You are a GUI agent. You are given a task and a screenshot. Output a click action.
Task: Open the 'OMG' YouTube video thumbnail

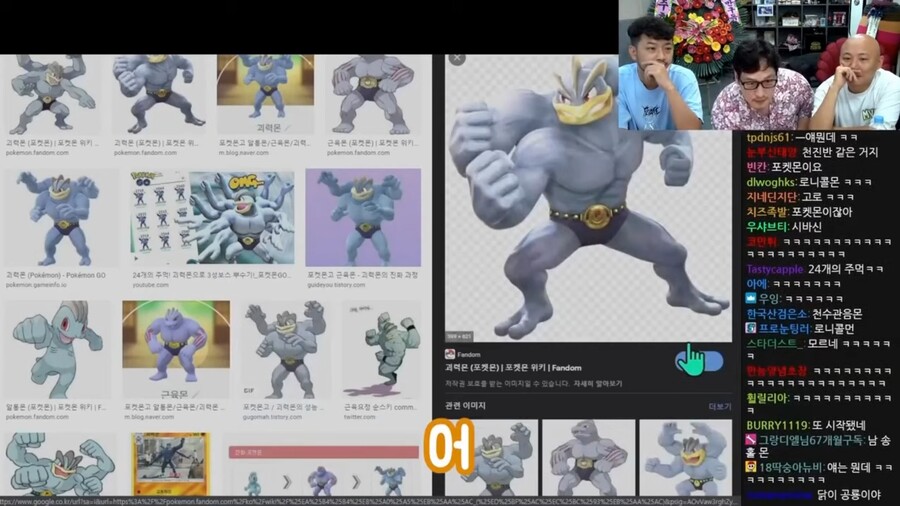[x=212, y=217]
